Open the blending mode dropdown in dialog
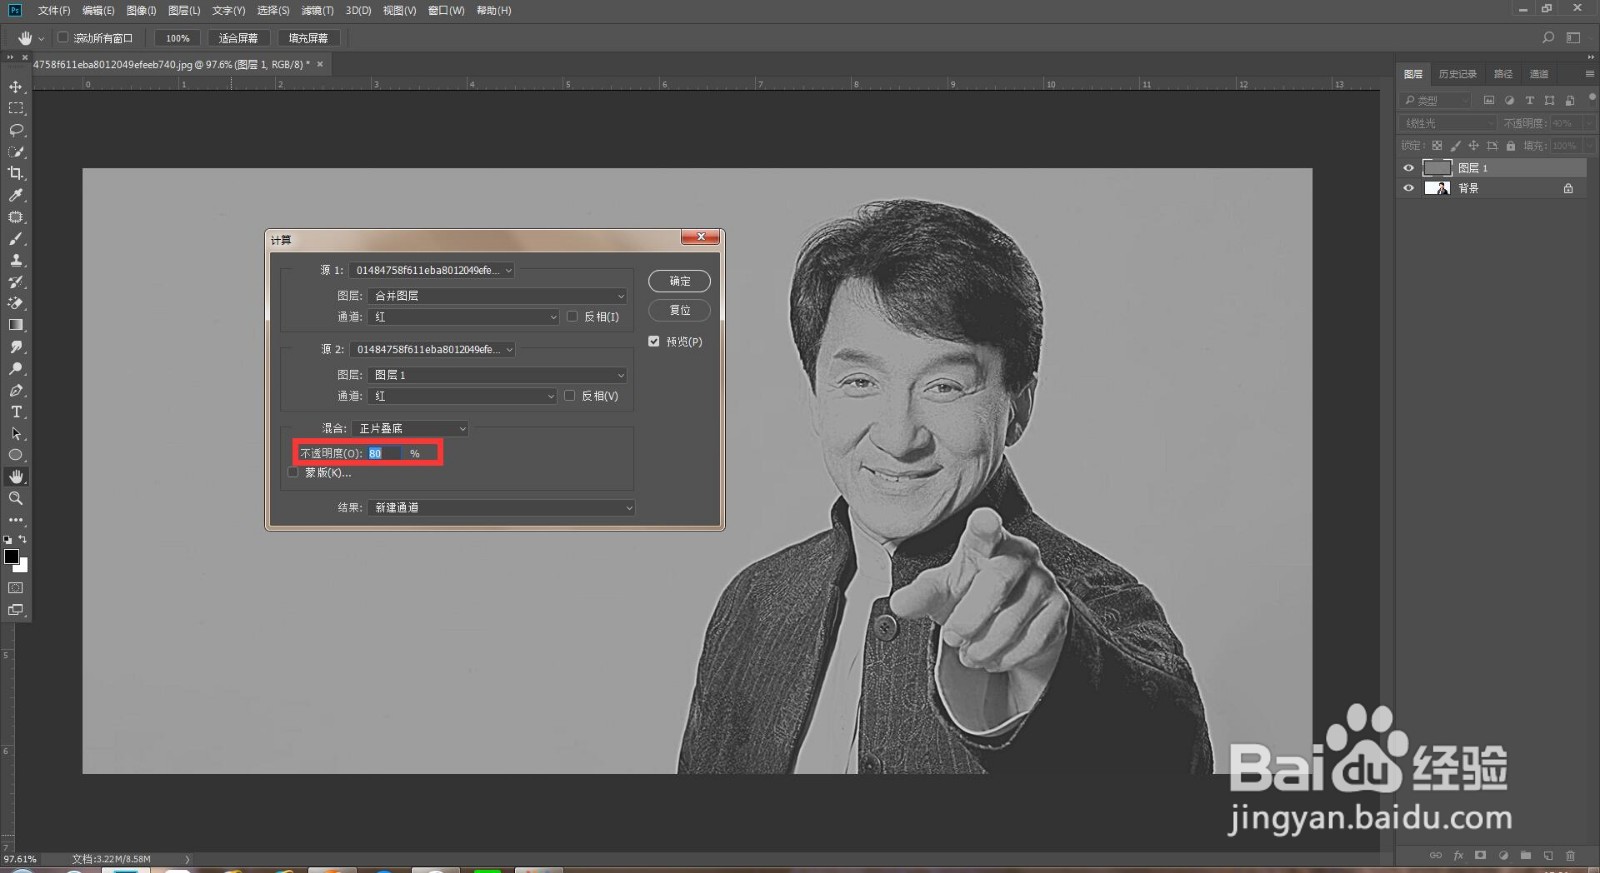1600x873 pixels. tap(410, 429)
